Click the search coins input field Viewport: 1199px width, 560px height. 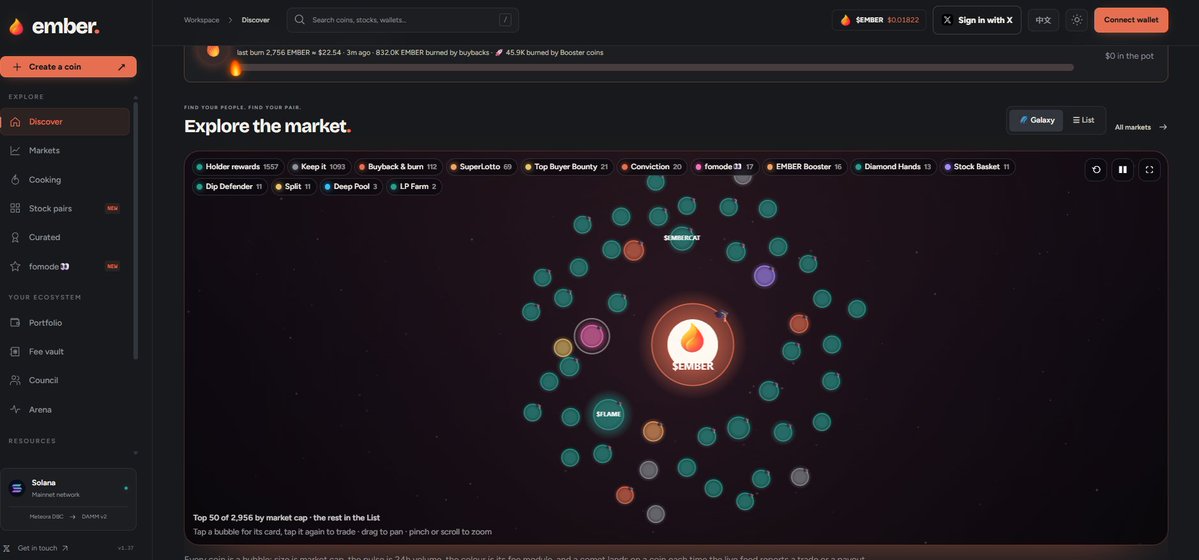tap(403, 20)
